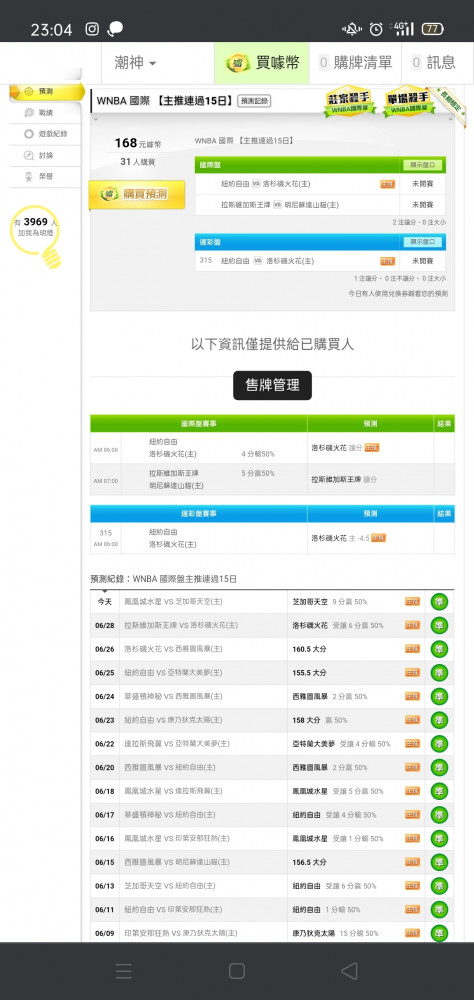Click the green 準 icon in the 06/22 row
474x1000 pixels.
tap(439, 744)
